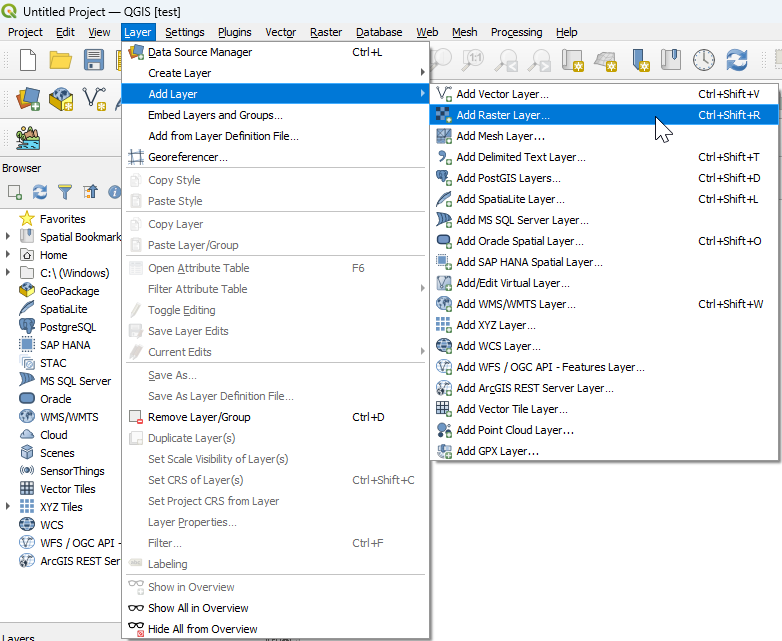The width and height of the screenshot is (782, 641).
Task: Choose Add Delimited Text Layer
Action: click(521, 157)
